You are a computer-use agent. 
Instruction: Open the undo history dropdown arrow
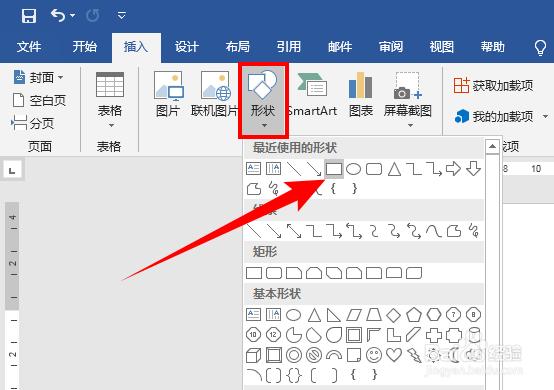tap(72, 16)
